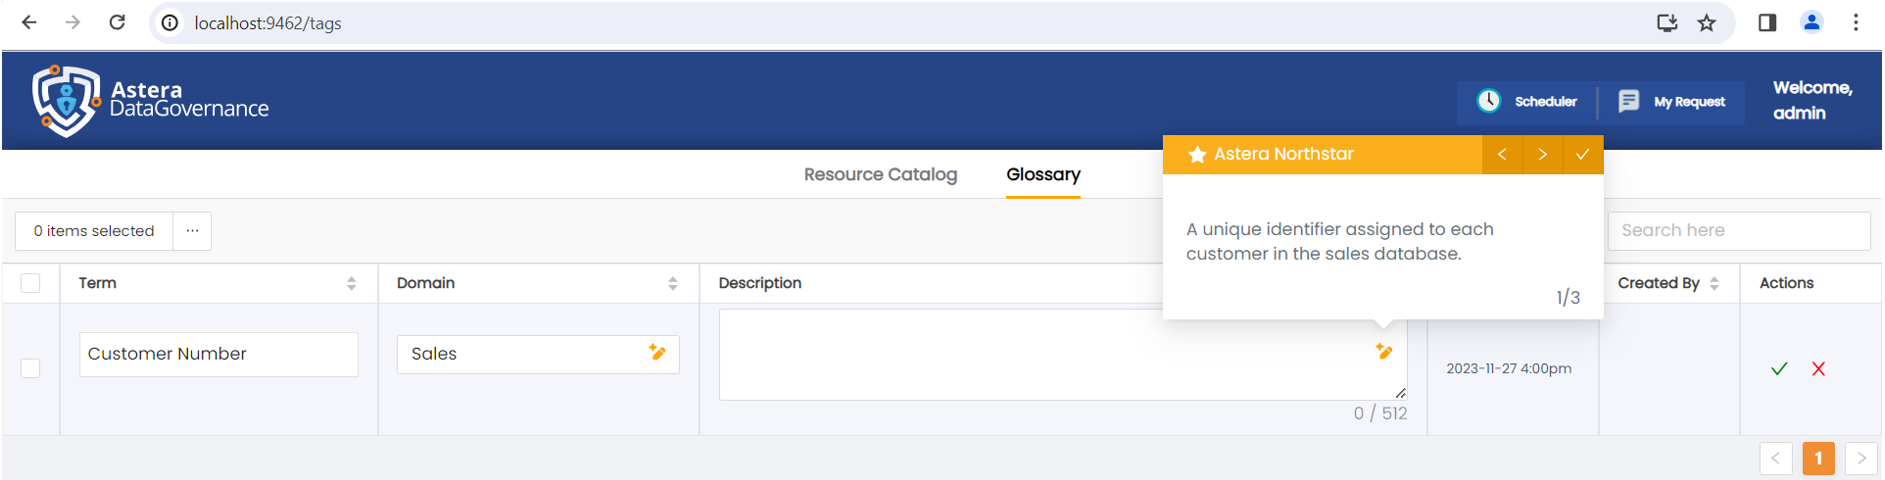1885x480 pixels.
Task: Bookmark this page with the star icon
Action: point(1707,23)
